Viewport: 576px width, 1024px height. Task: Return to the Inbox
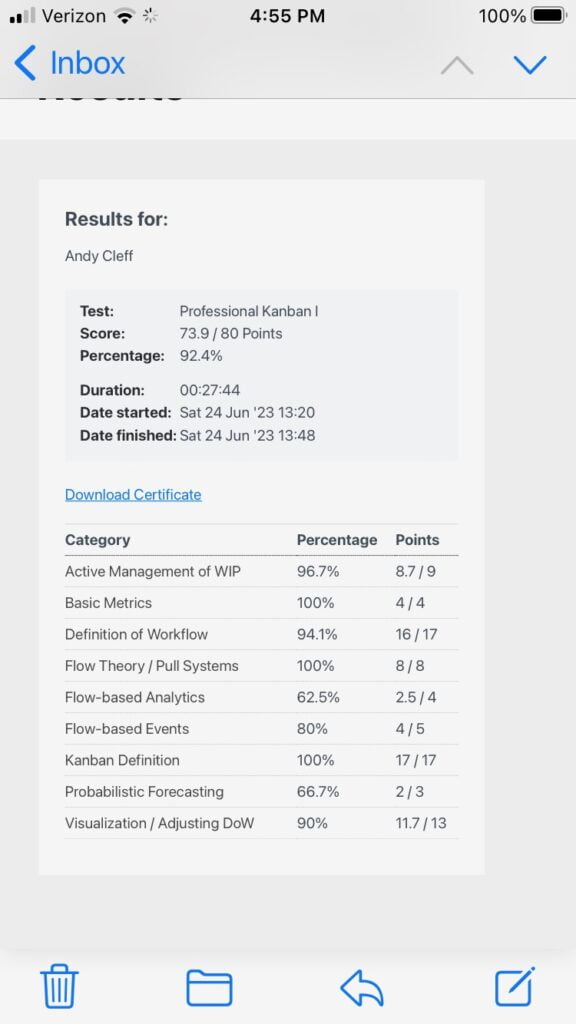pos(86,63)
